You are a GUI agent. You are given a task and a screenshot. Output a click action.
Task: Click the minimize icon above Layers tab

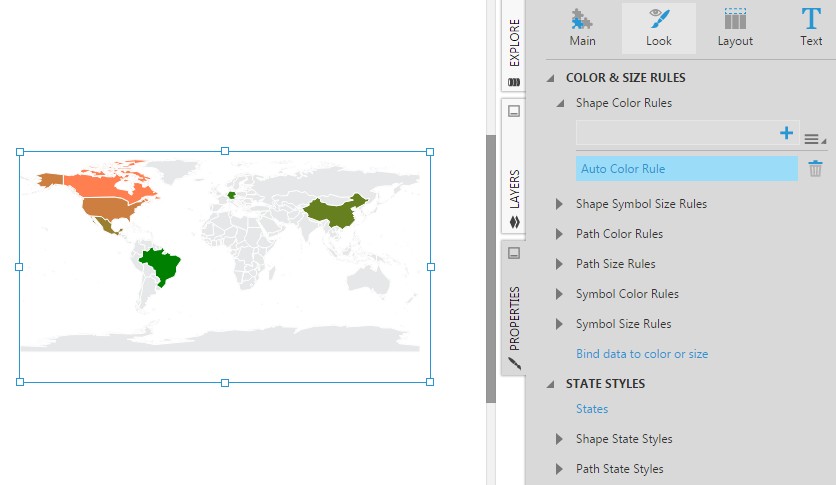point(514,111)
